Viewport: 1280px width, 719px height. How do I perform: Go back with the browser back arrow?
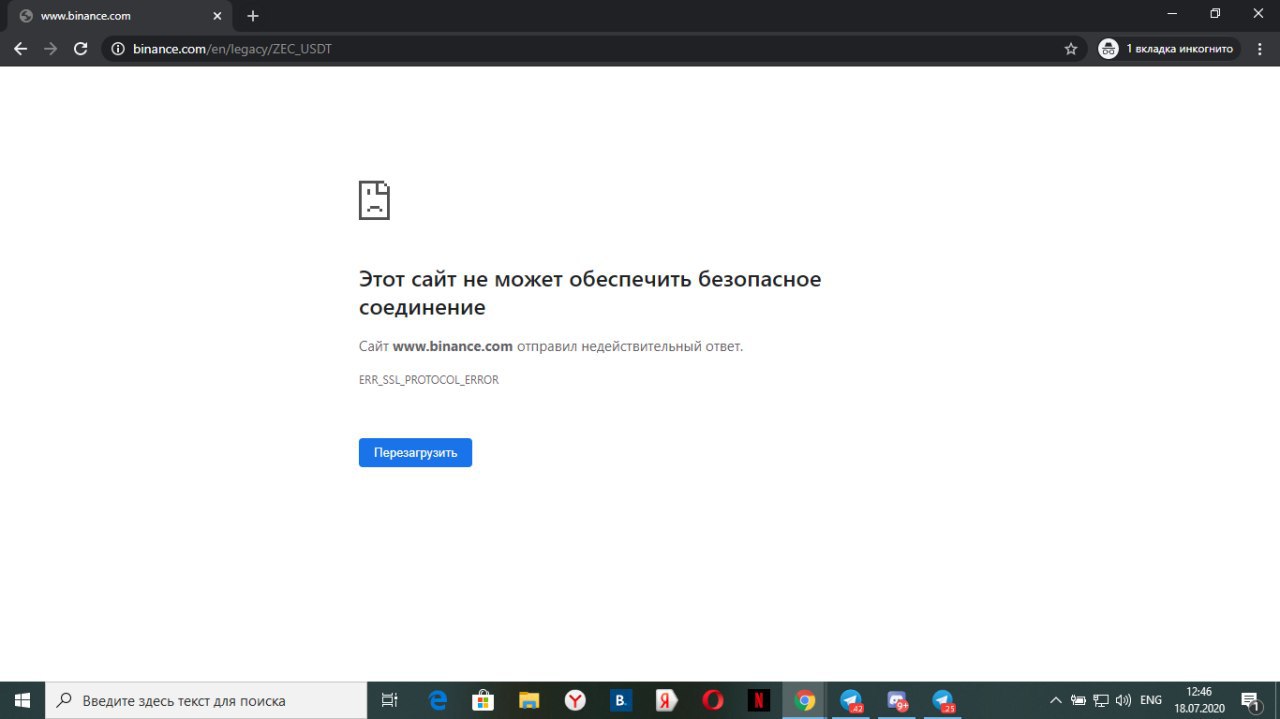20,48
